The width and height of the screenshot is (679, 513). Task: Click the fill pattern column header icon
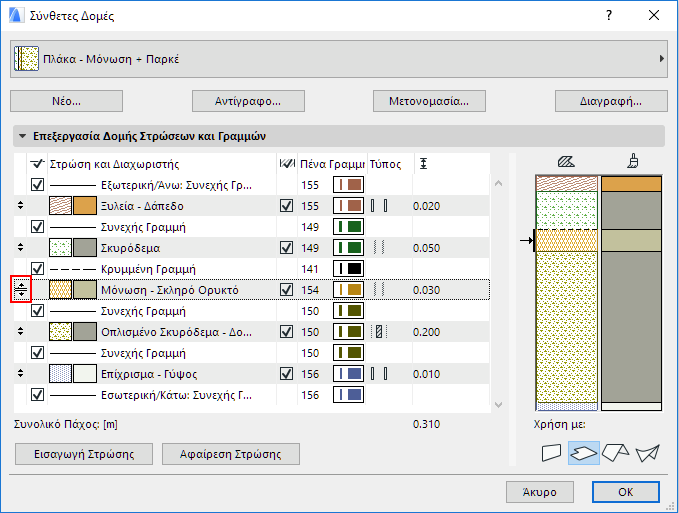click(x=287, y=164)
